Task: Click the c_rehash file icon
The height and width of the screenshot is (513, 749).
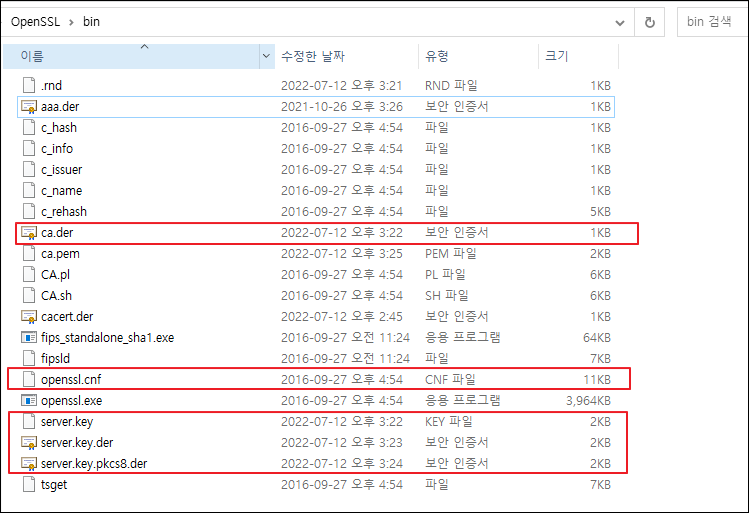Action: pos(29,212)
